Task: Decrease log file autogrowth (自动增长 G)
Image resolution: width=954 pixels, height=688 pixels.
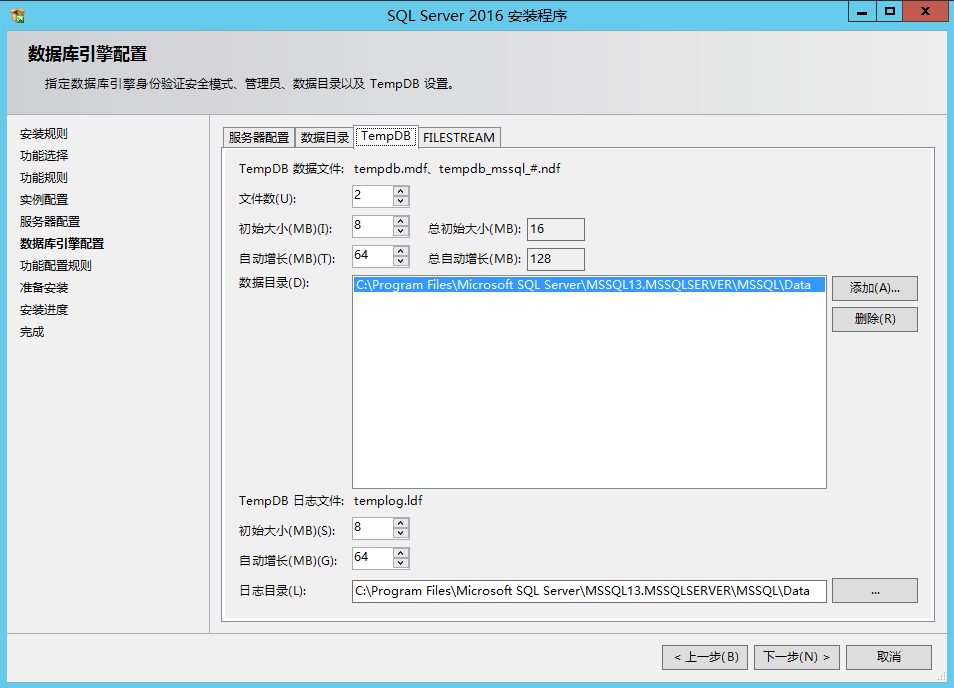Action: tap(400, 563)
